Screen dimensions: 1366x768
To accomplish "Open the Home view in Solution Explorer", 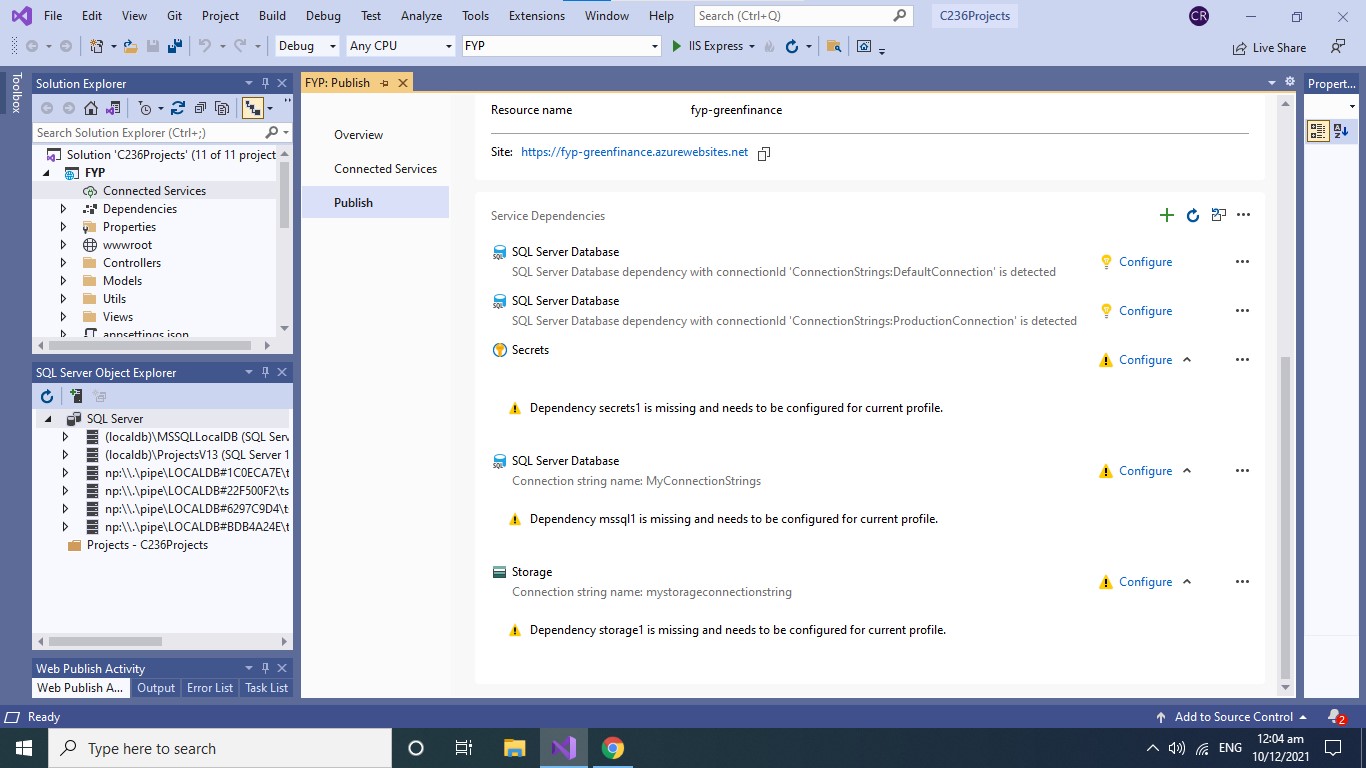I will (90, 108).
